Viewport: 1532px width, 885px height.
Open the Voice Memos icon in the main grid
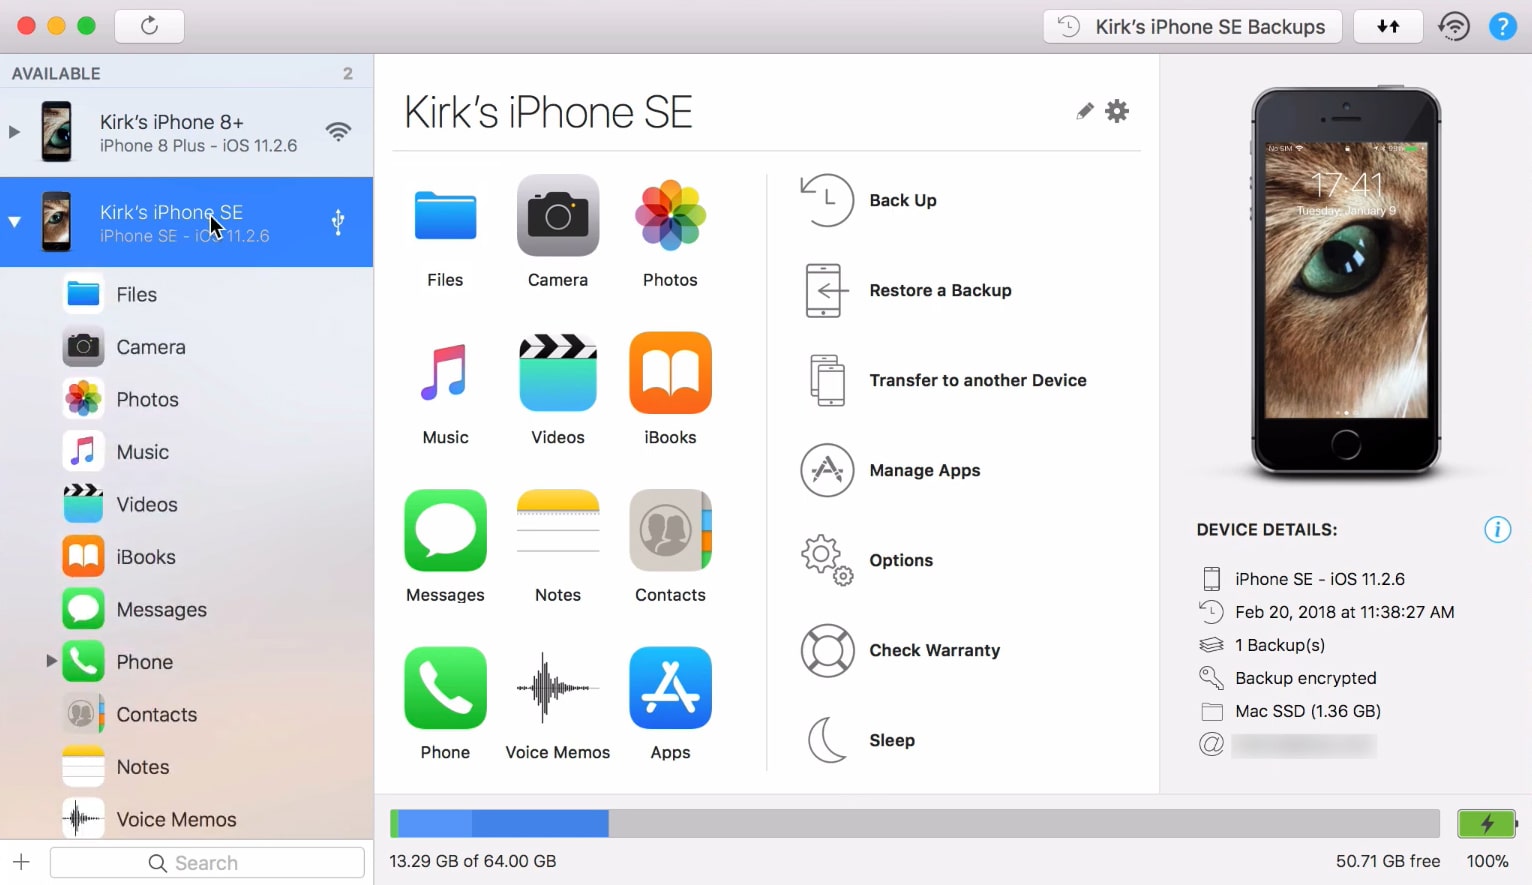pyautogui.click(x=558, y=688)
